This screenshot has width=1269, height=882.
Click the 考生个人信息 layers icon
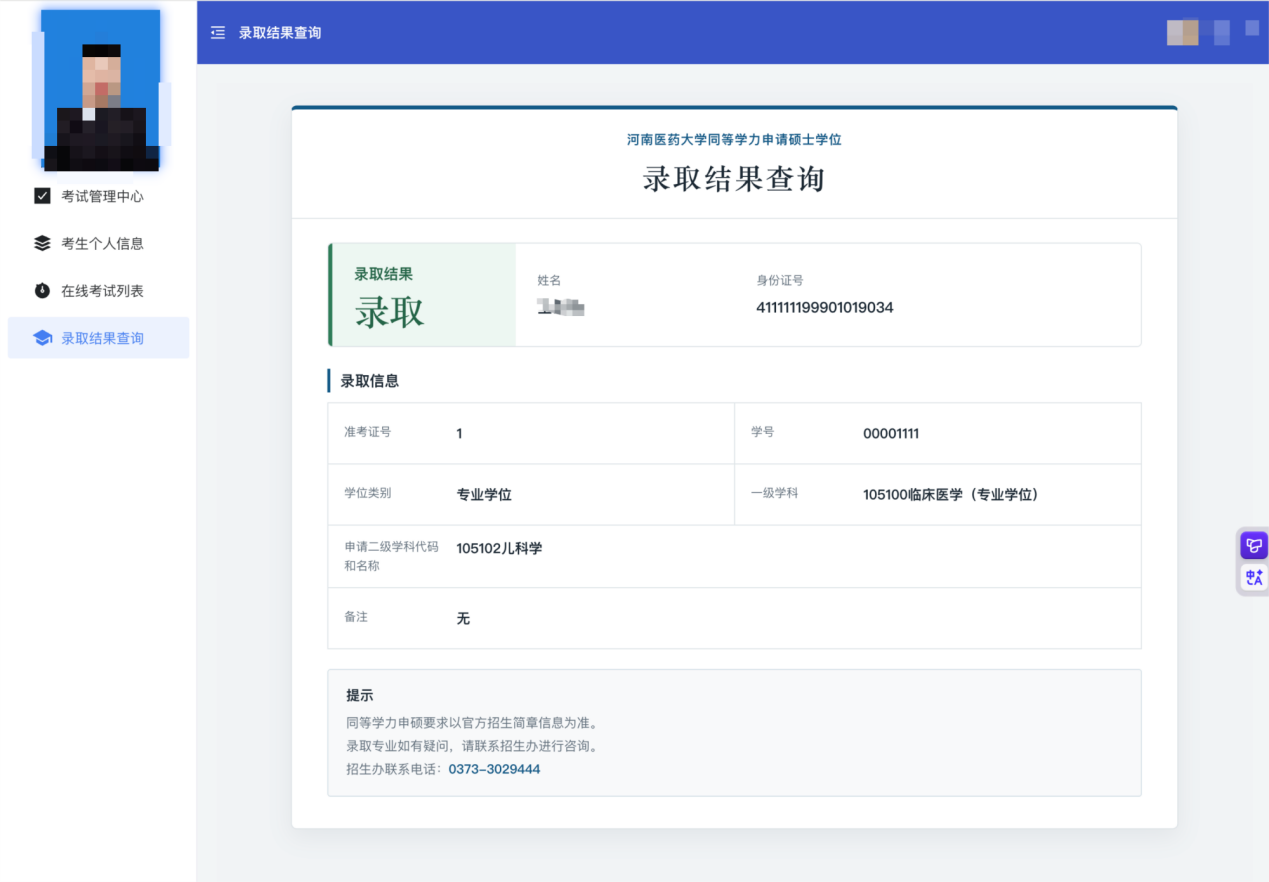tap(42, 243)
